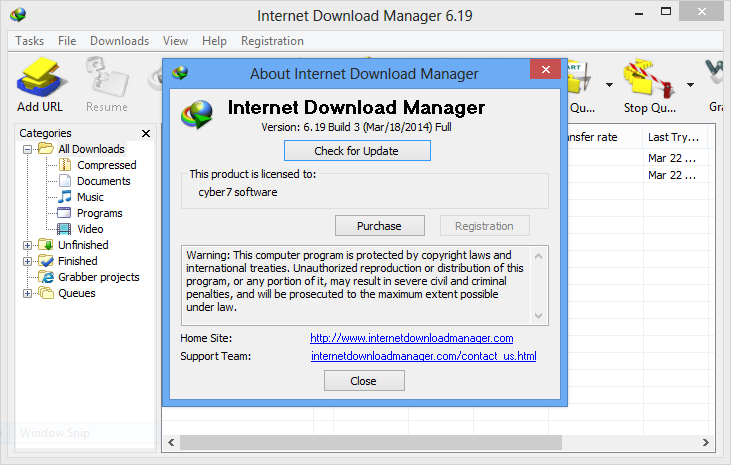The height and width of the screenshot is (465, 731).
Task: Click the cyber7 software licensee text
Action: [238, 192]
